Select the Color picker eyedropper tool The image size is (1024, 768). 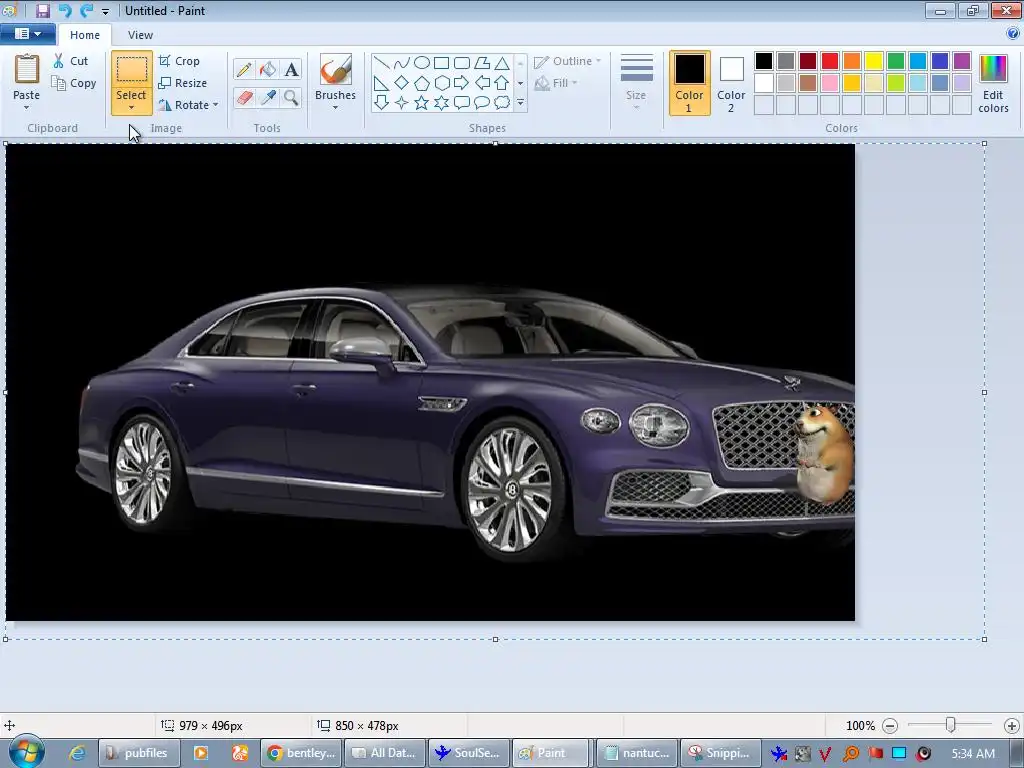coord(268,97)
